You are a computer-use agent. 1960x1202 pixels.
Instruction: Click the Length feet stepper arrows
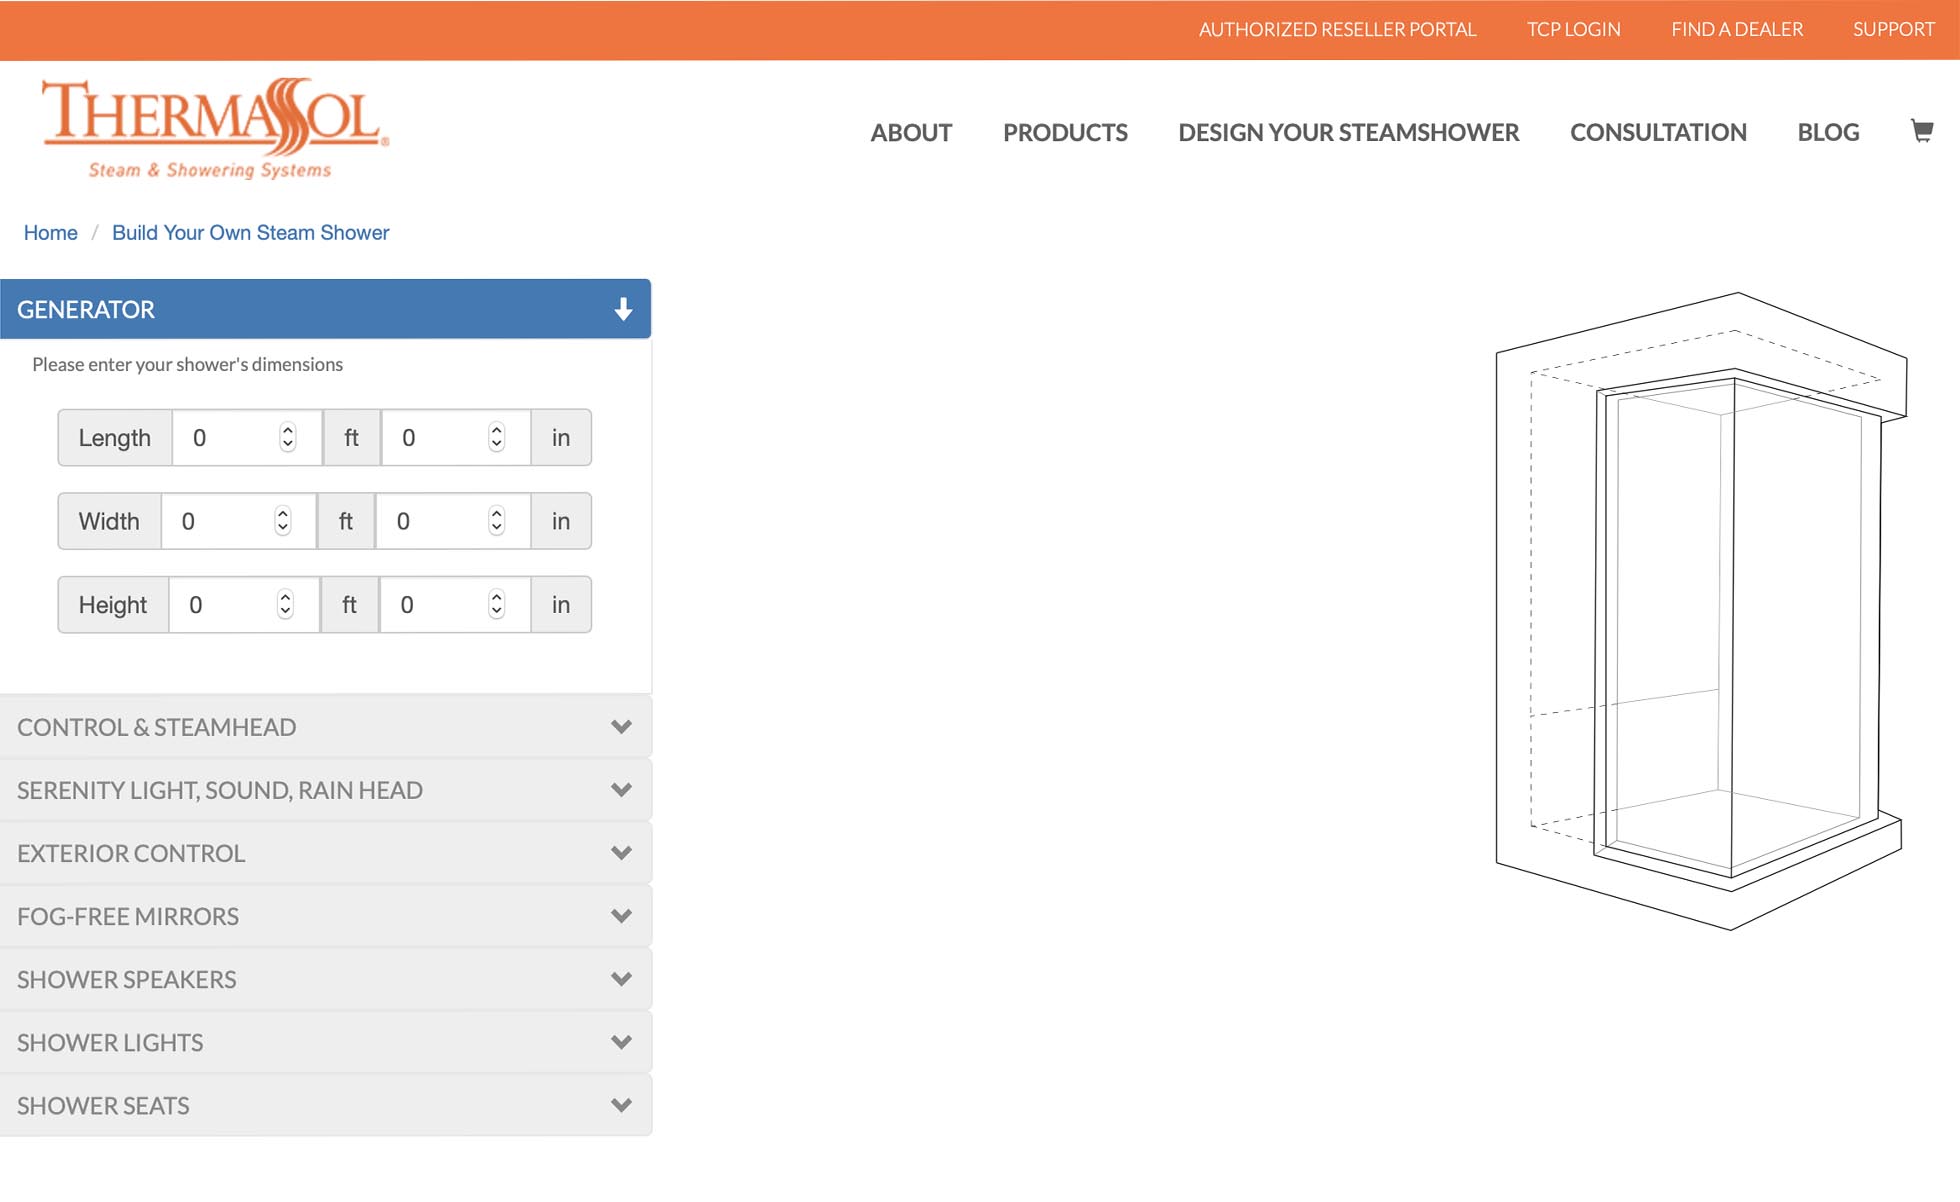coord(288,437)
